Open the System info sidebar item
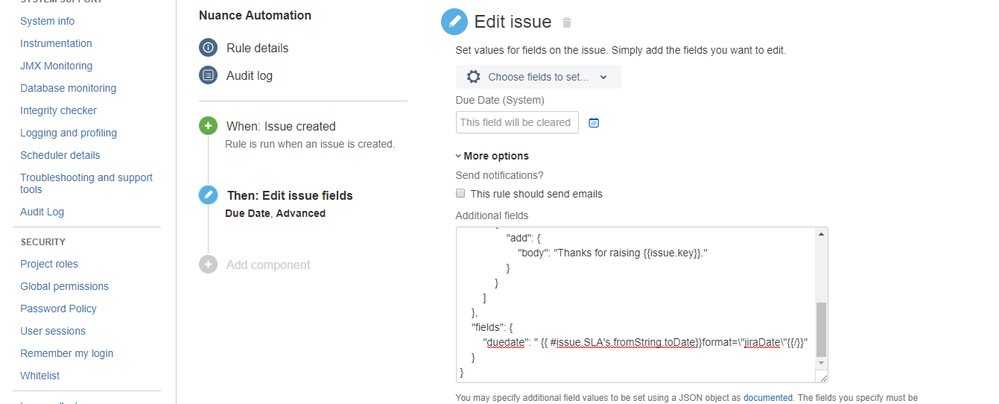The image size is (999, 404). click(47, 21)
